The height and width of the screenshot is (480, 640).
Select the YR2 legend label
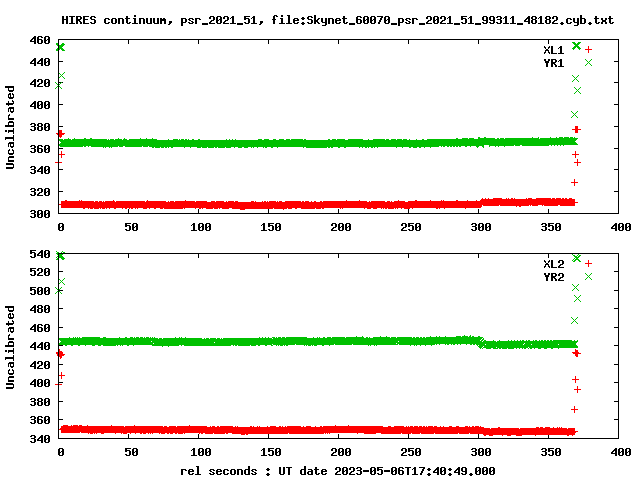pos(553,277)
